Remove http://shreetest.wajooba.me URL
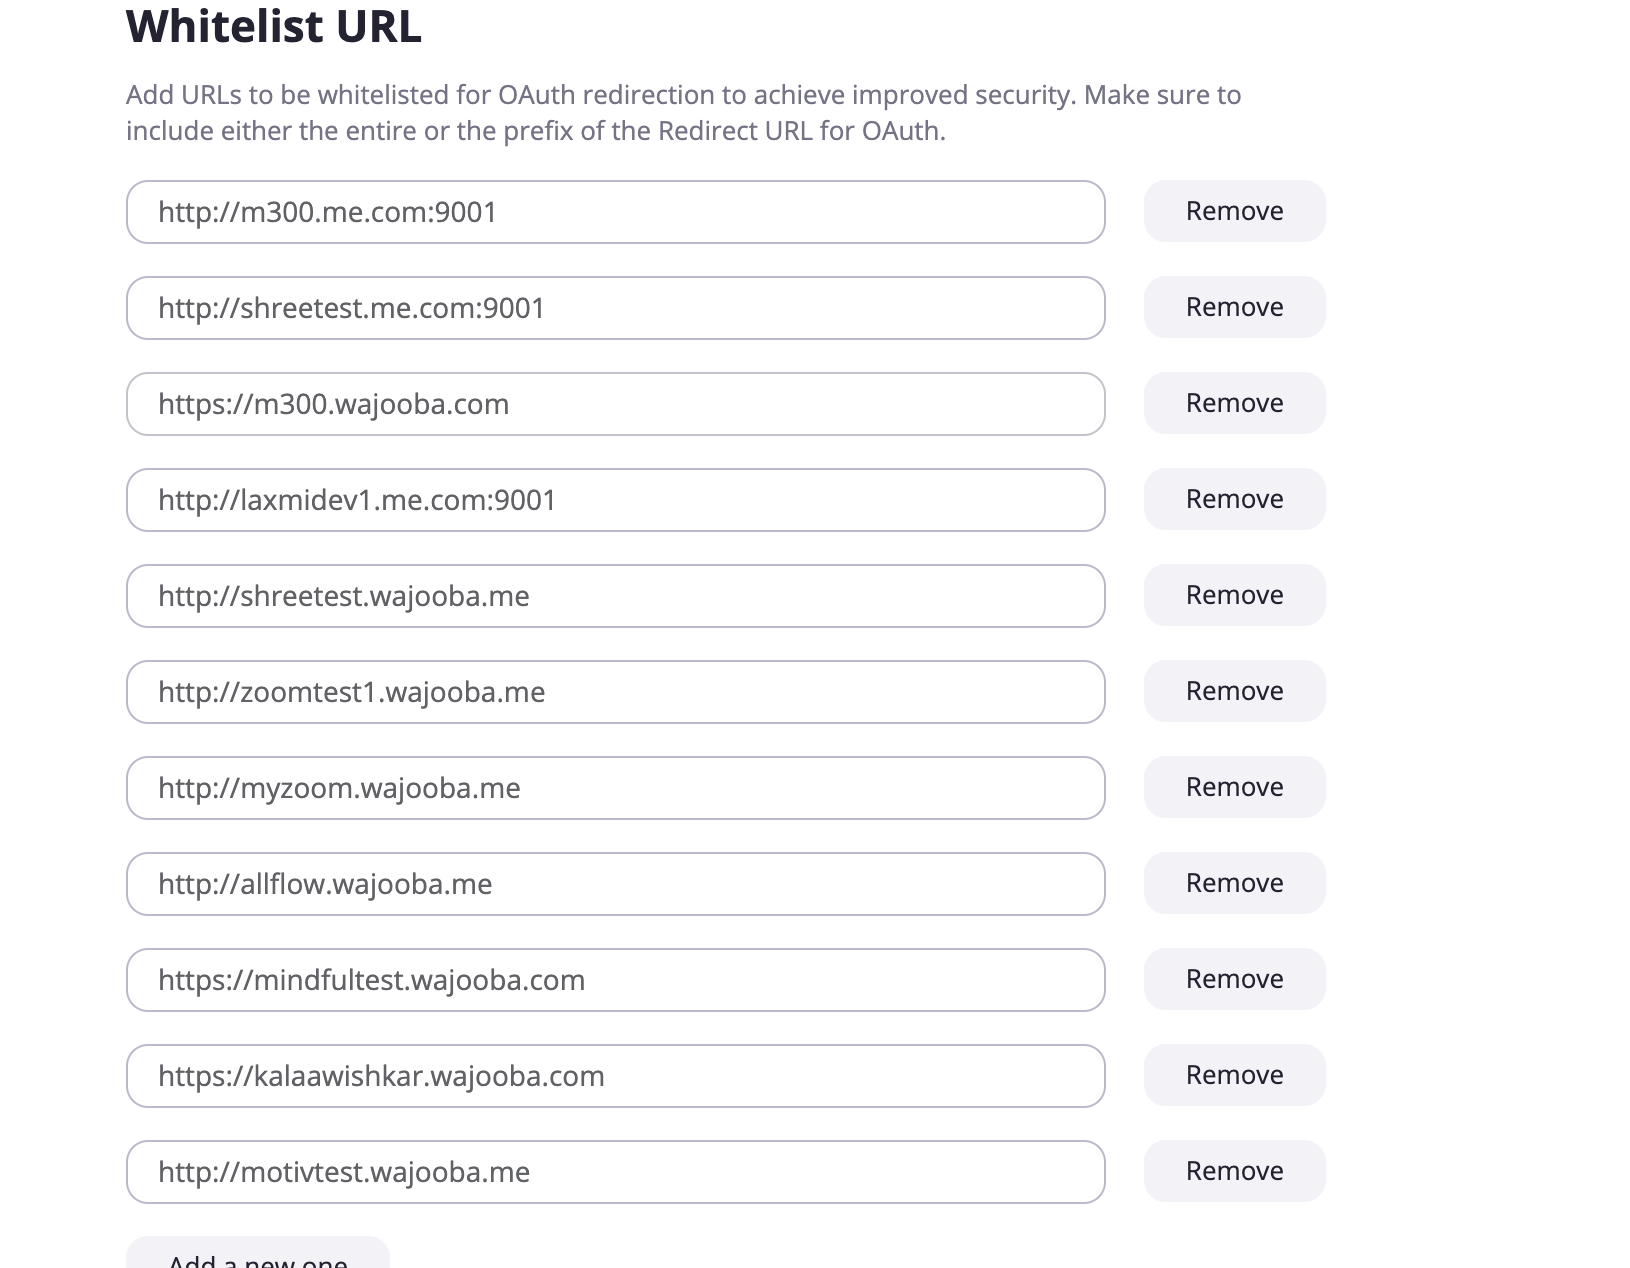The width and height of the screenshot is (1630, 1268). tap(1234, 595)
